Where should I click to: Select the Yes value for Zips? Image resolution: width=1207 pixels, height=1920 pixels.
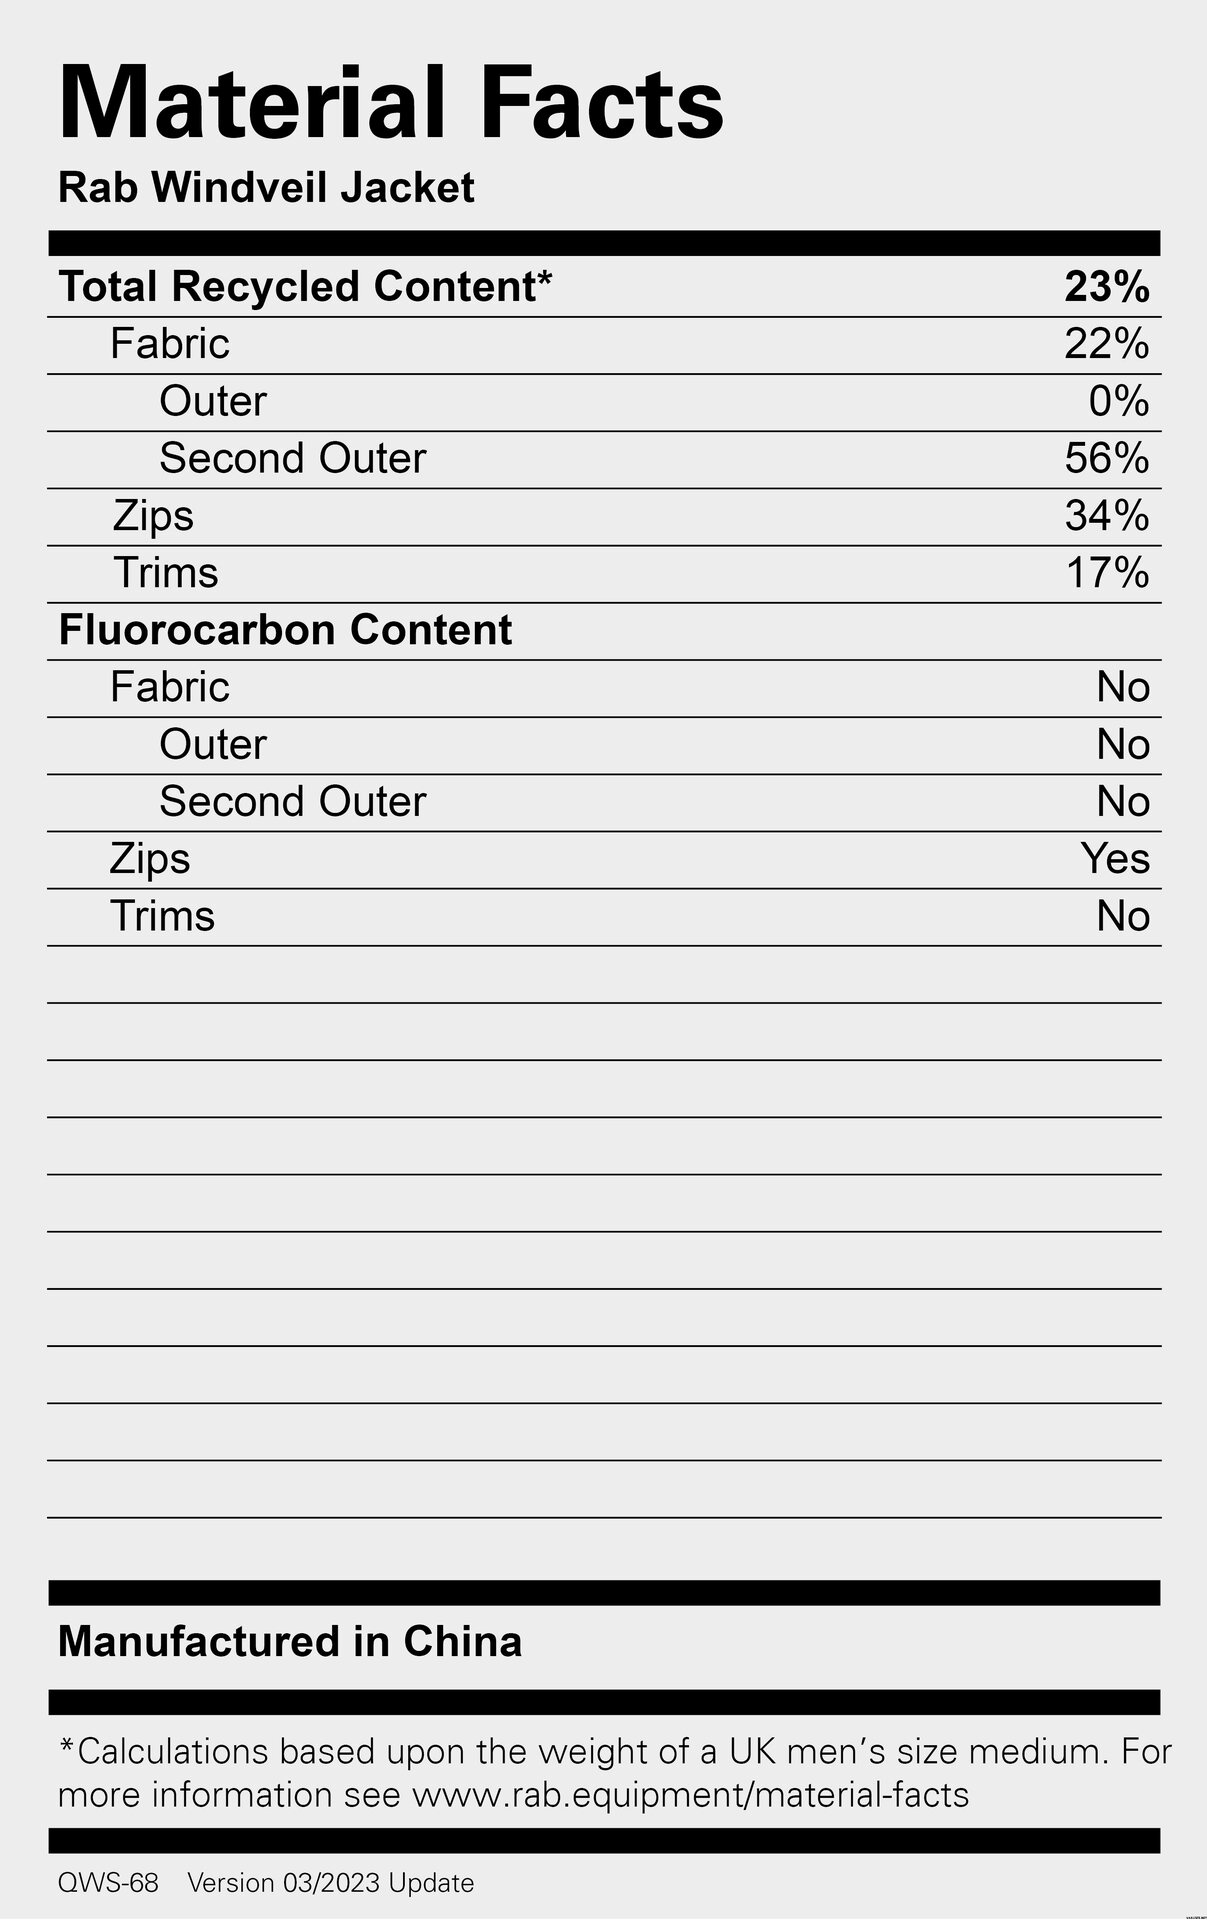click(1114, 859)
